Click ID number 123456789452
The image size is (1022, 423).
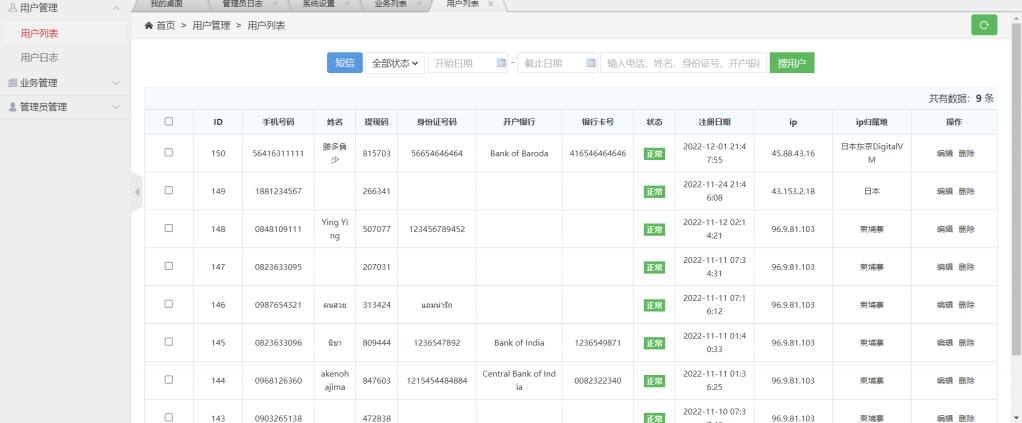click(x=437, y=229)
